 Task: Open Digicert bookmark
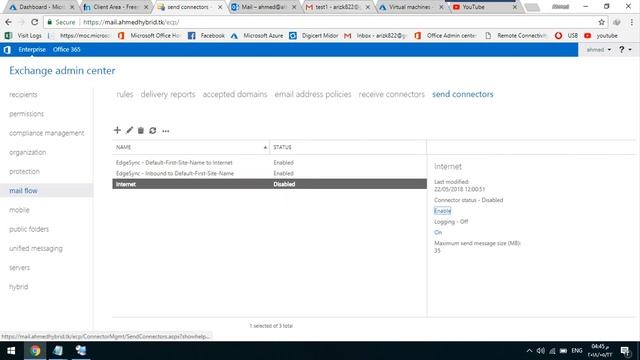click(x=313, y=36)
